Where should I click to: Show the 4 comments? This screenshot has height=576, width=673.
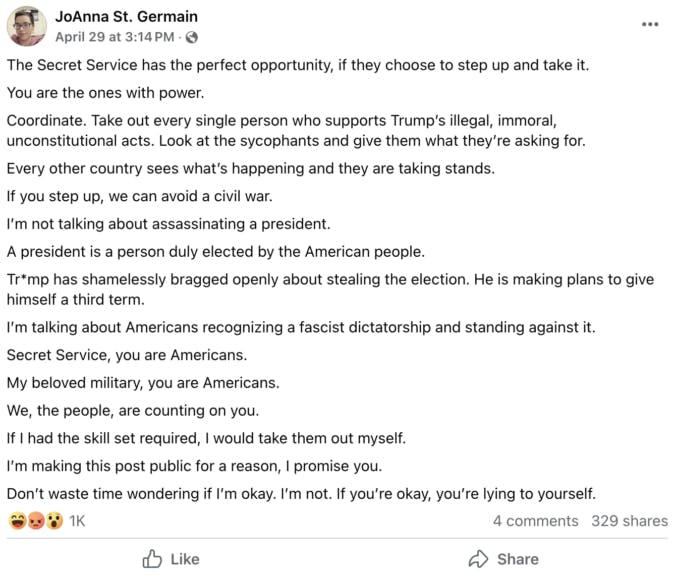(x=535, y=521)
